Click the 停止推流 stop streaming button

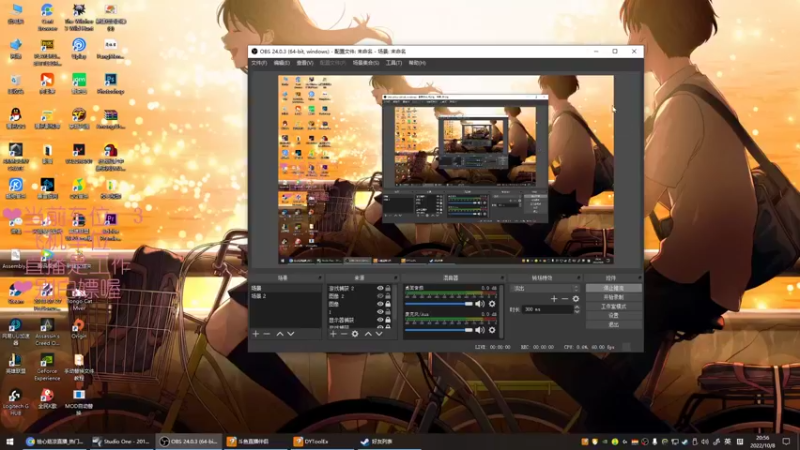(613, 288)
